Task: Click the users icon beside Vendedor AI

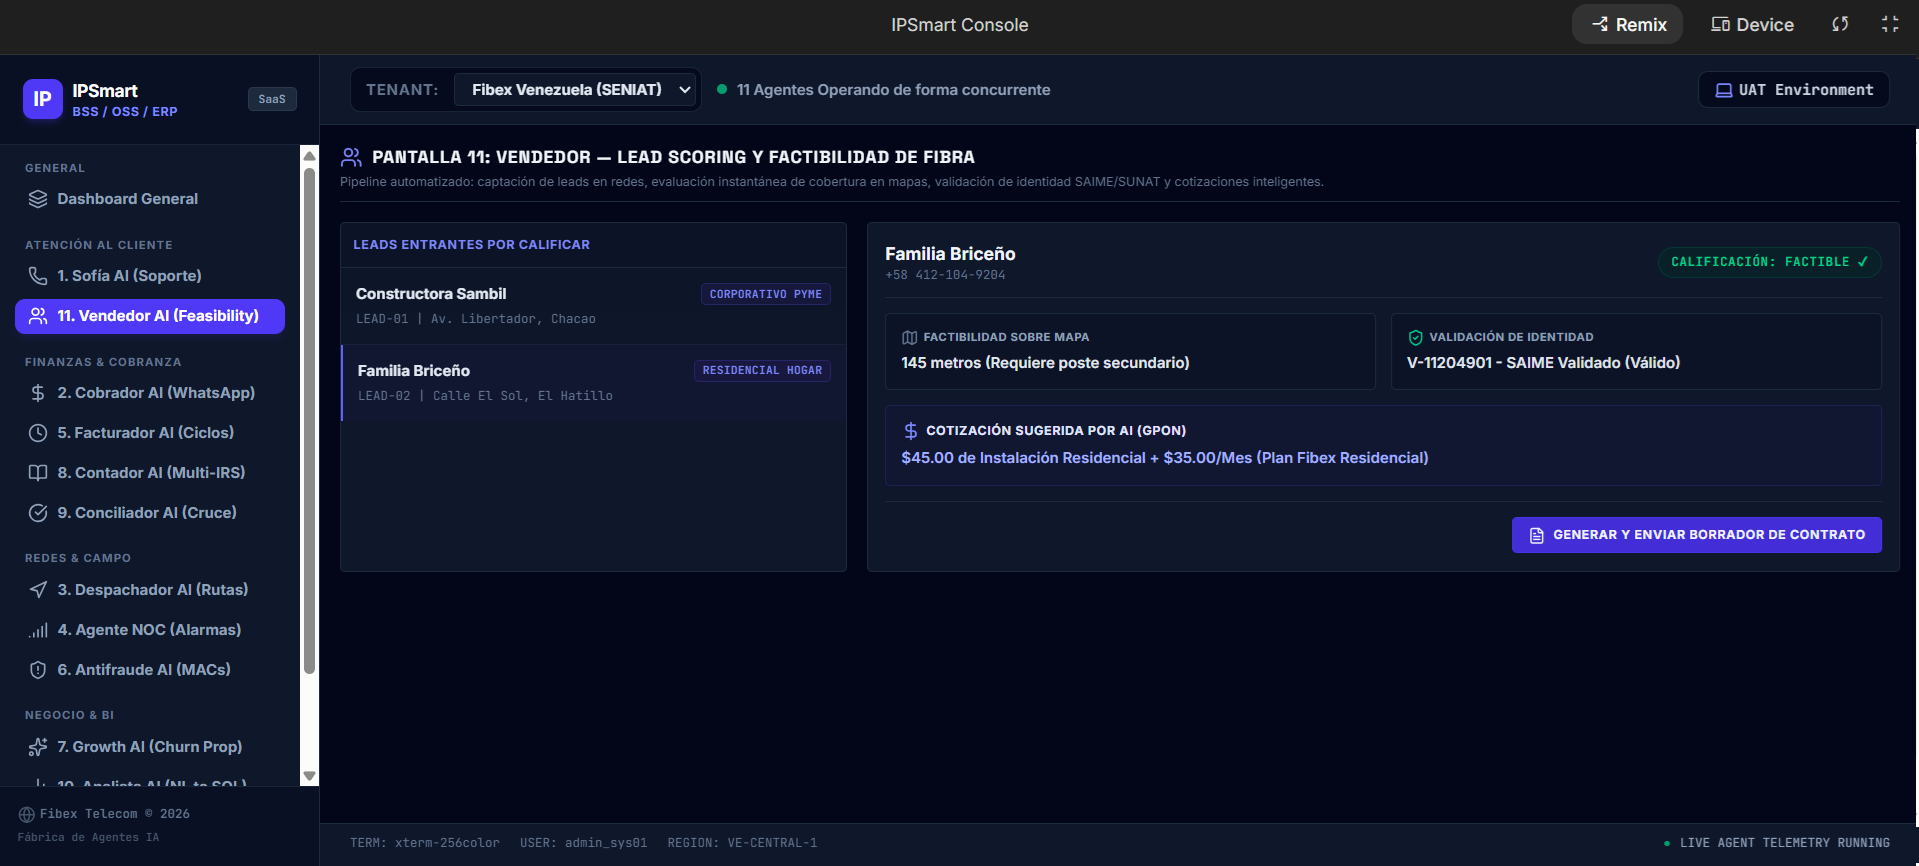Action: (x=38, y=316)
